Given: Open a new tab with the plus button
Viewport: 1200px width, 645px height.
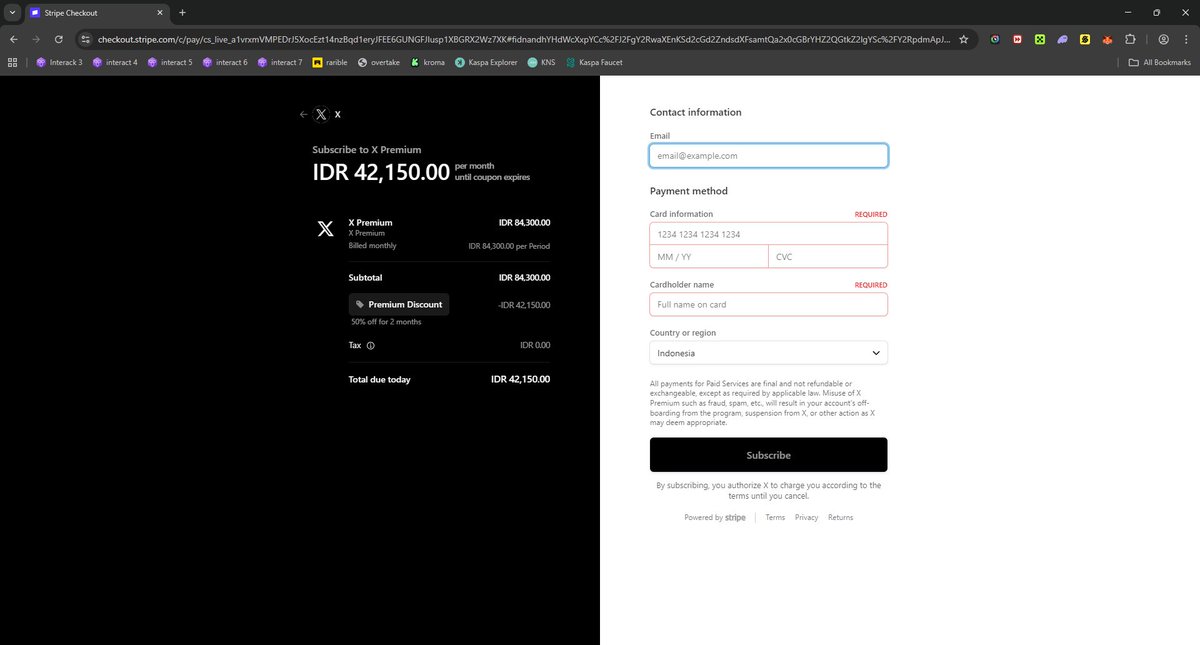Looking at the screenshot, I should pos(182,13).
